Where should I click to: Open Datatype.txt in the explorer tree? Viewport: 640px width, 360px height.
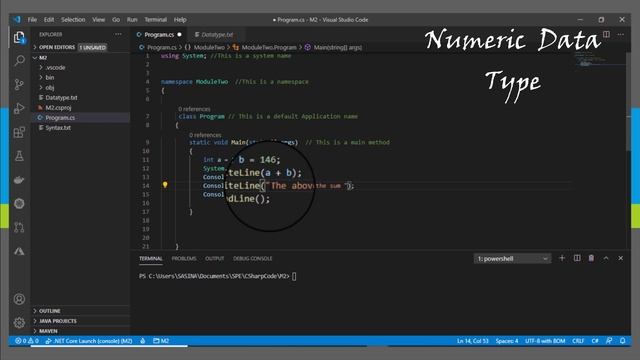point(61,98)
